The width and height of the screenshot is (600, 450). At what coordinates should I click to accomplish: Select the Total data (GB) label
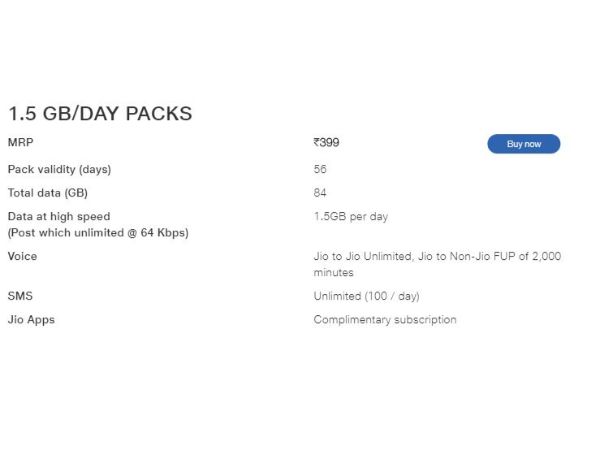click(48, 193)
